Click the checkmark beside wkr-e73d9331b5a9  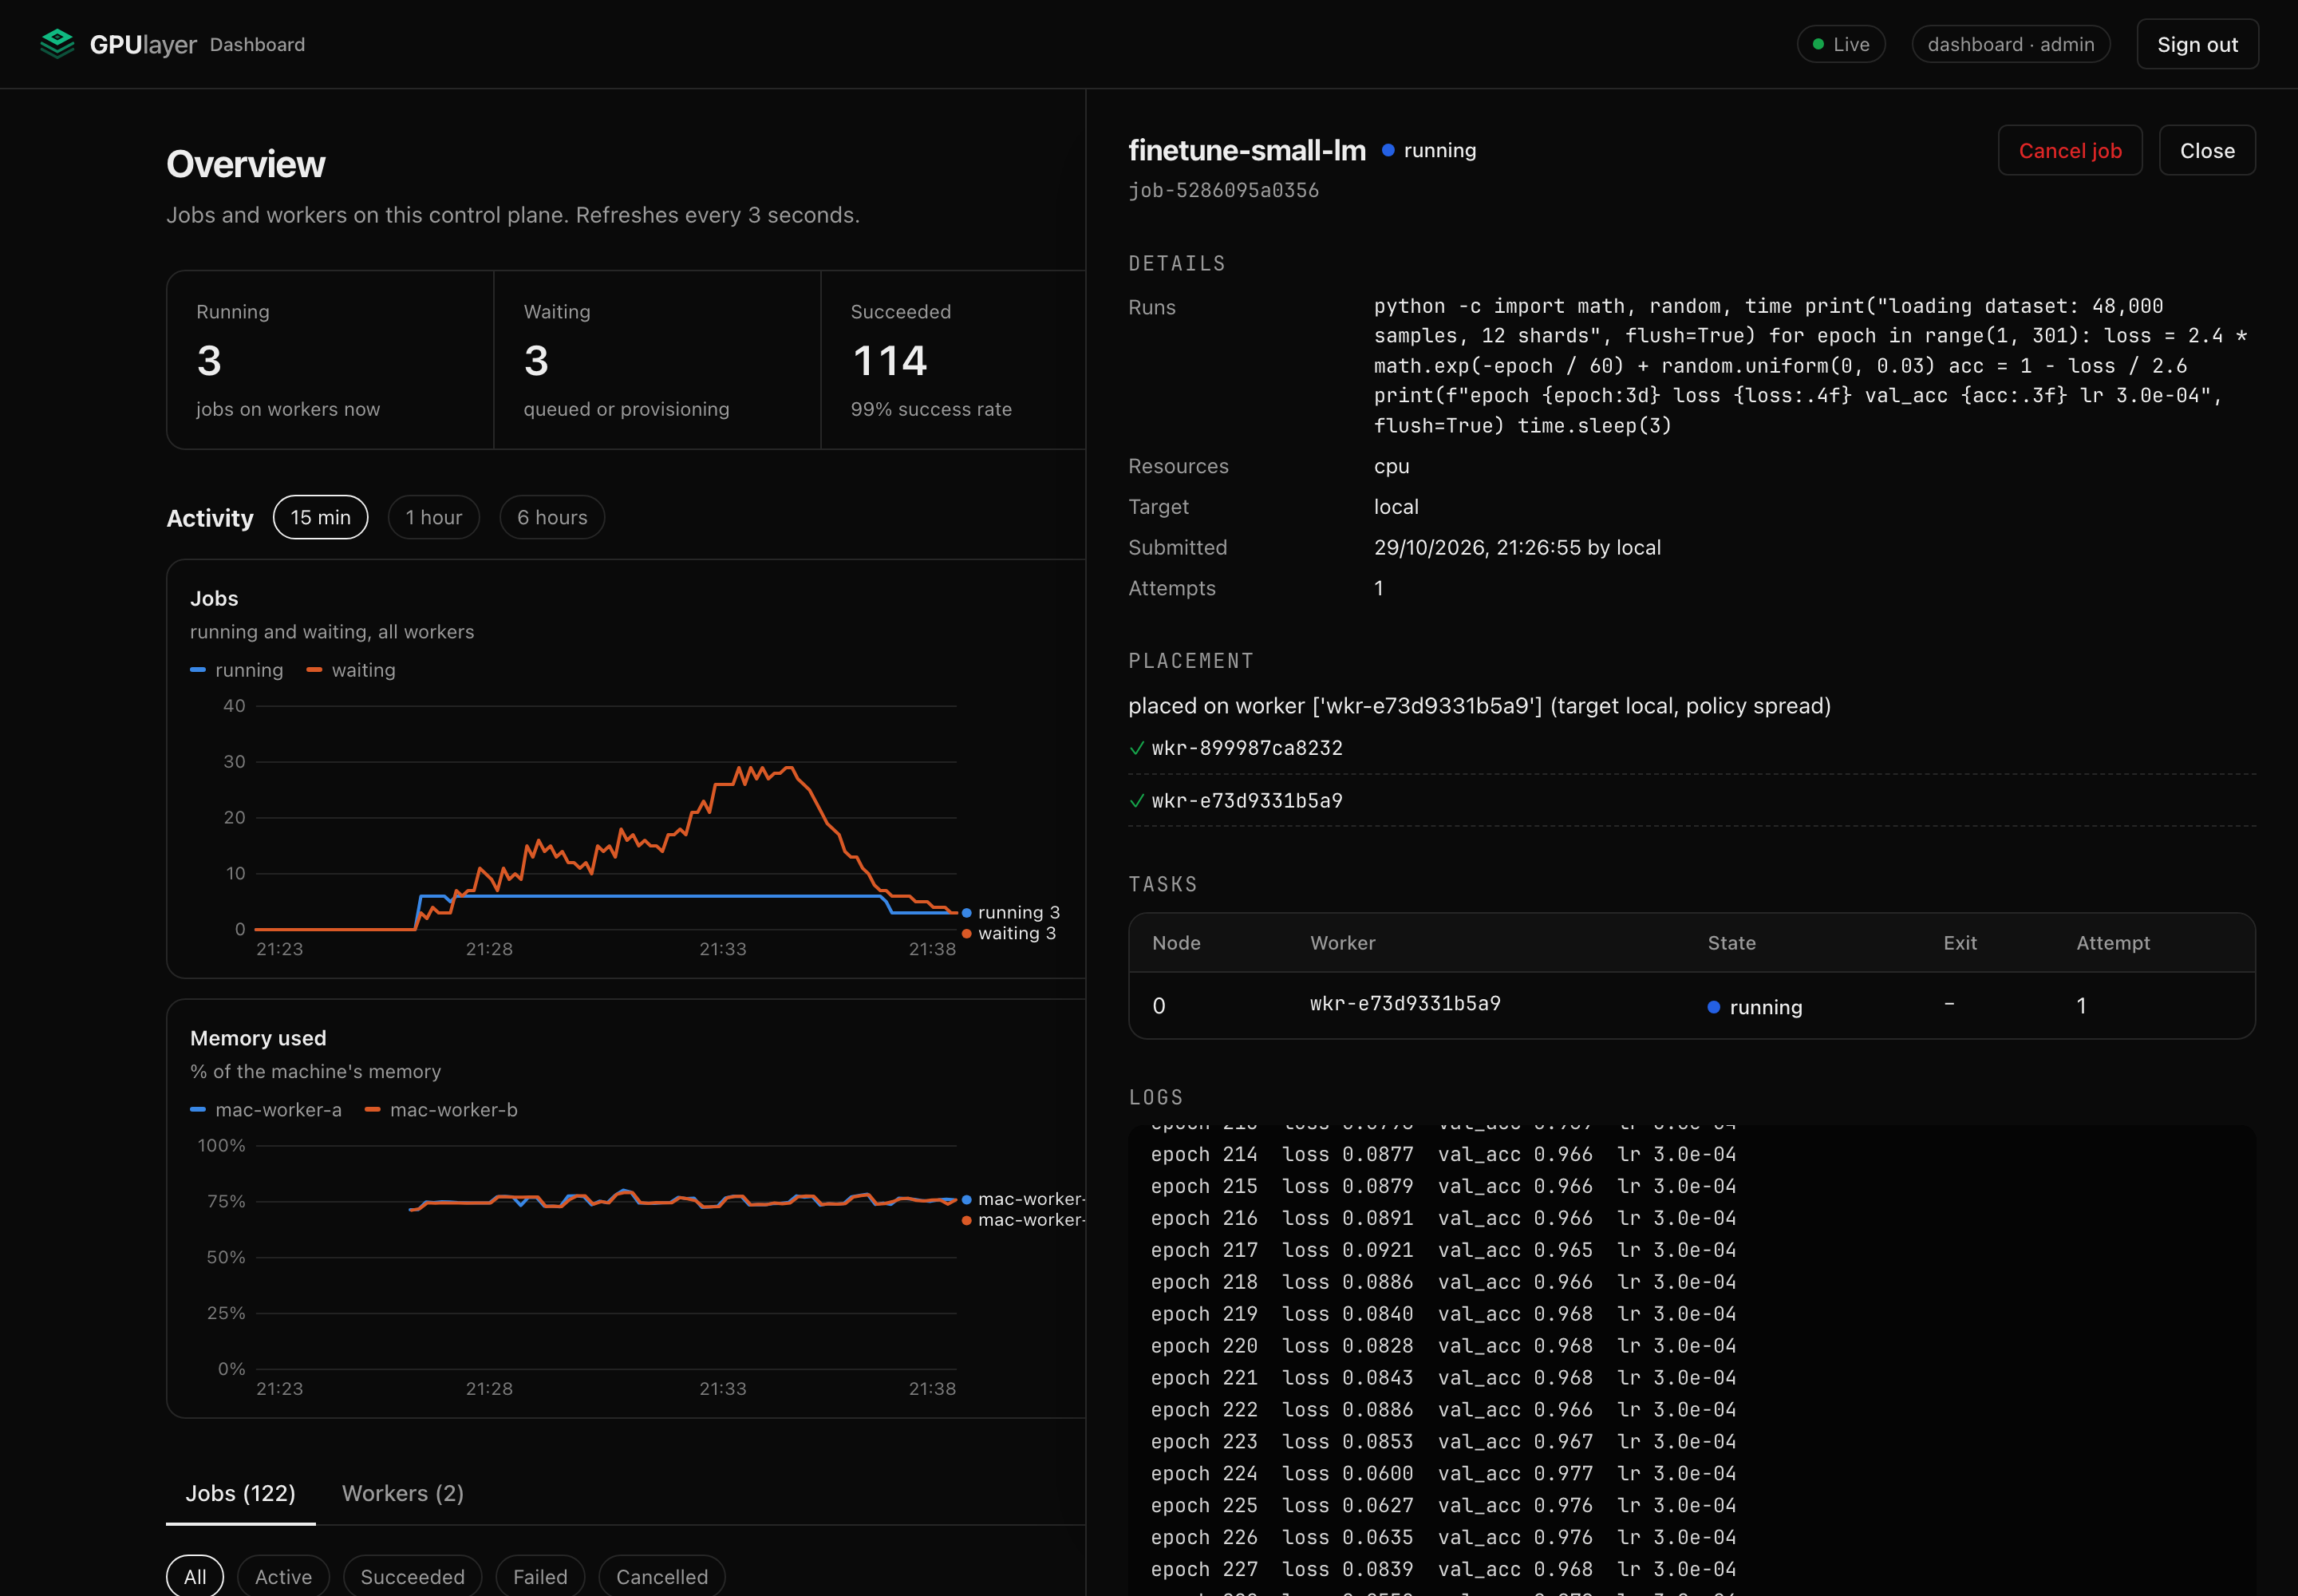1136,801
